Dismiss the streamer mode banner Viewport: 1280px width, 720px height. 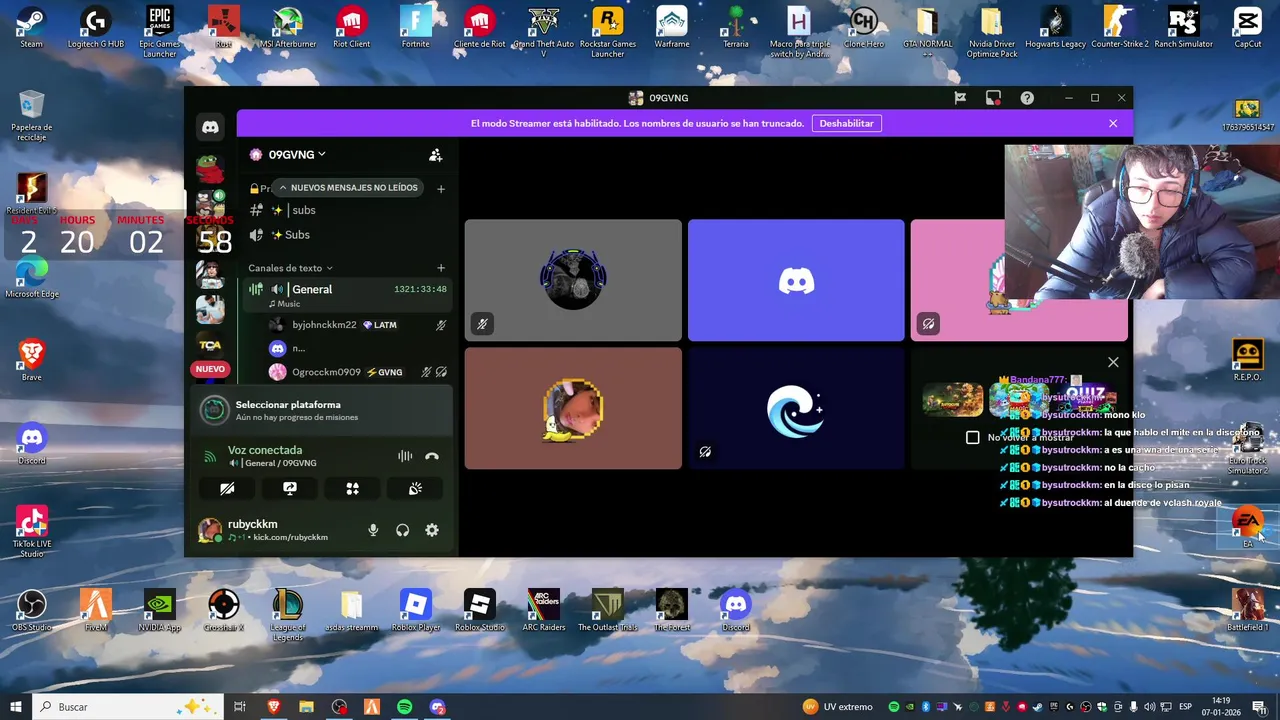1113,123
